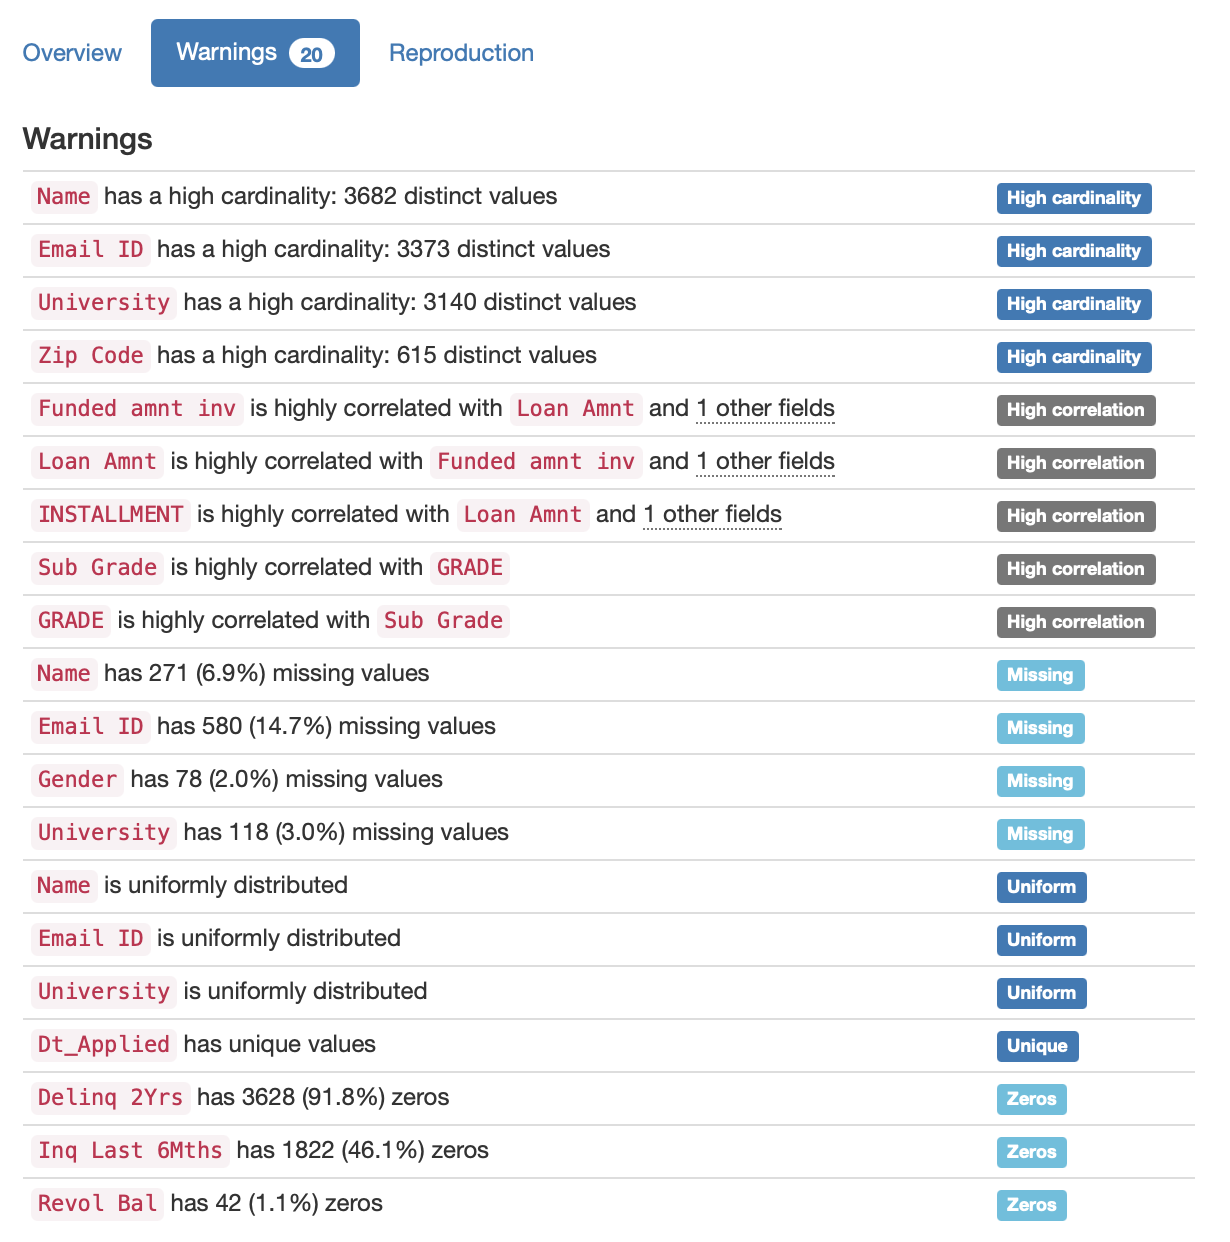Screen dimensions: 1230x1242
Task: Click Uniform badge in University row
Action: (1041, 993)
